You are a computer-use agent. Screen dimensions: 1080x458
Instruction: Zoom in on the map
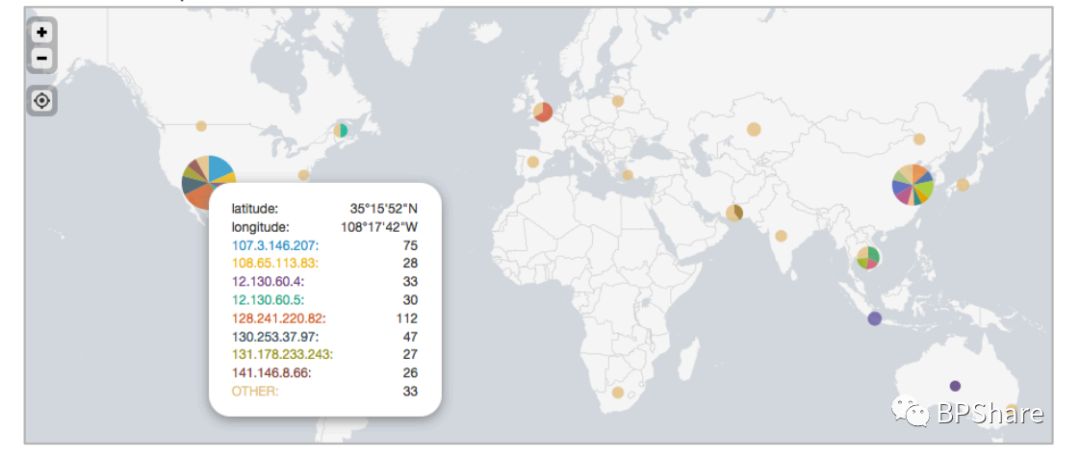(42, 32)
